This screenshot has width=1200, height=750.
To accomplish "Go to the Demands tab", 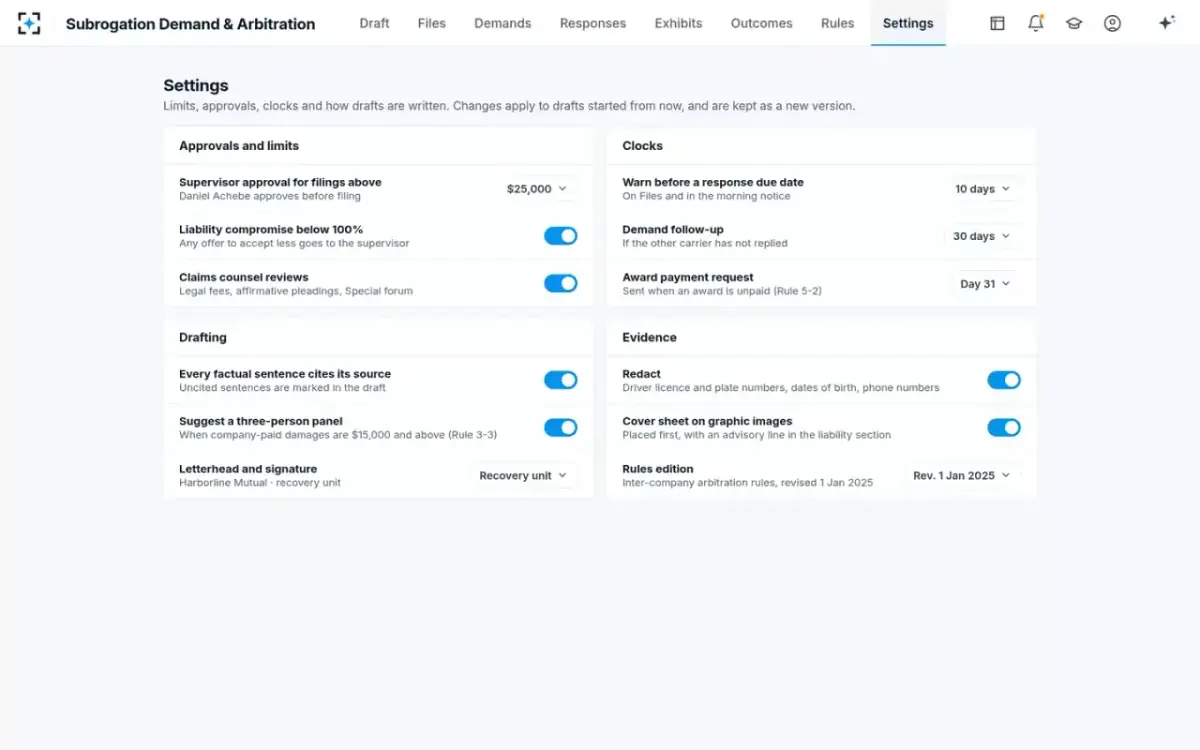I will coord(503,23).
